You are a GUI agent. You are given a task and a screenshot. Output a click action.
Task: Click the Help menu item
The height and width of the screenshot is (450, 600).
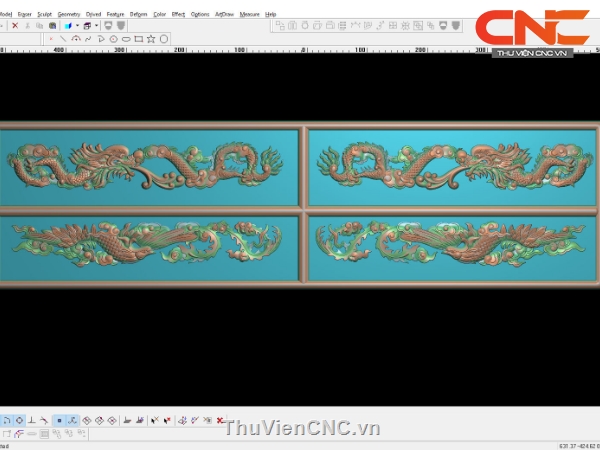click(x=271, y=14)
